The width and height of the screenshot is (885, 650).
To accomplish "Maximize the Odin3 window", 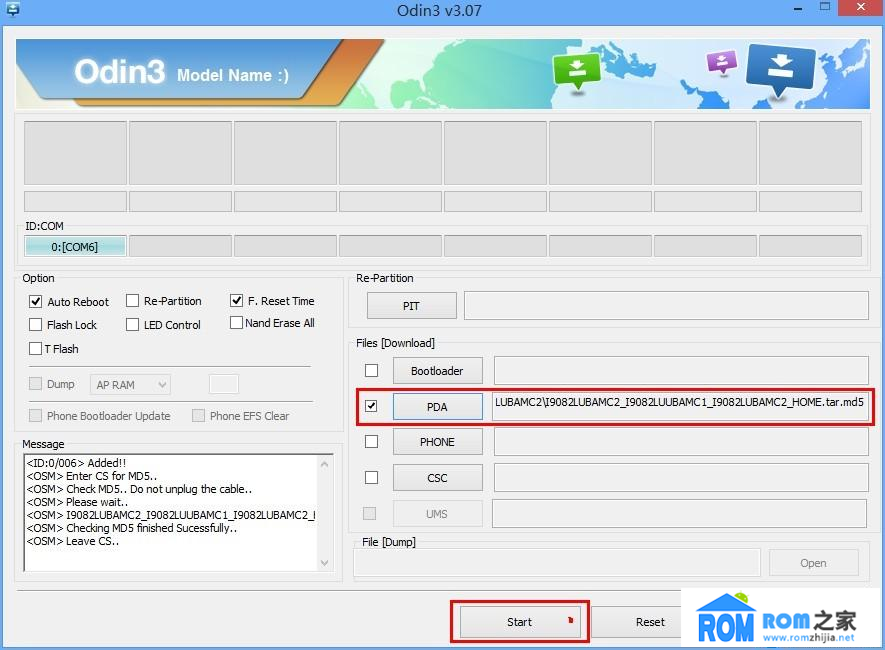I will [x=825, y=7].
